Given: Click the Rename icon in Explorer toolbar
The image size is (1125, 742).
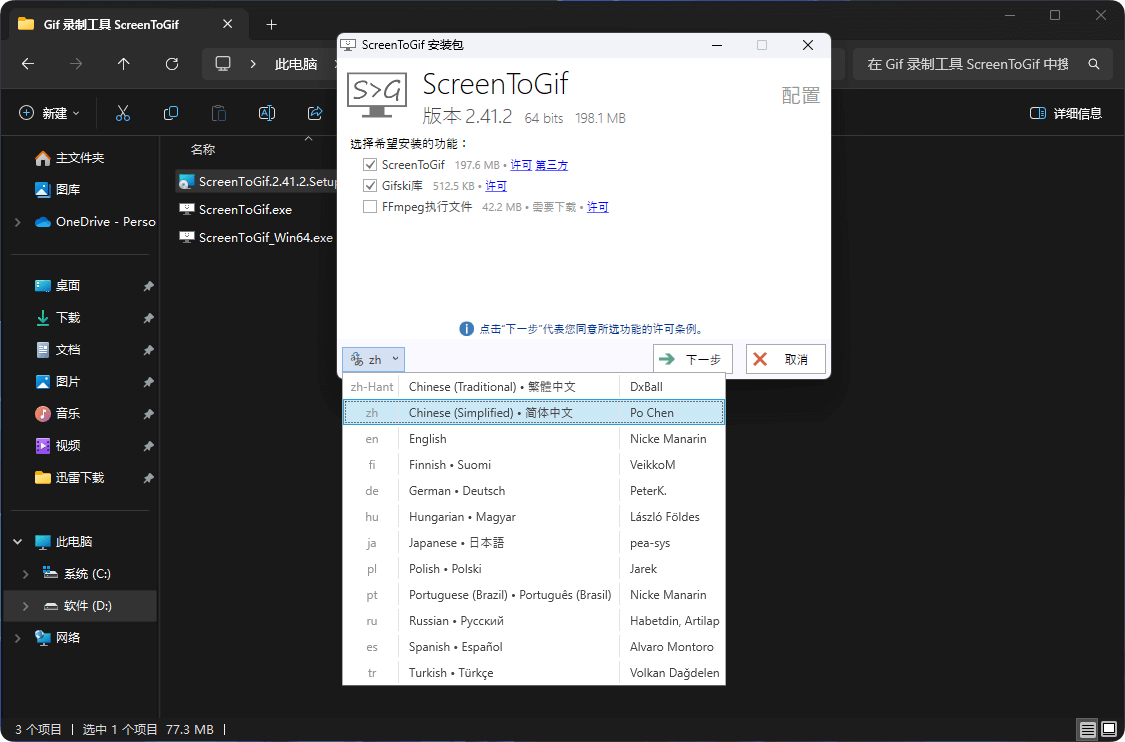Looking at the screenshot, I should (267, 113).
